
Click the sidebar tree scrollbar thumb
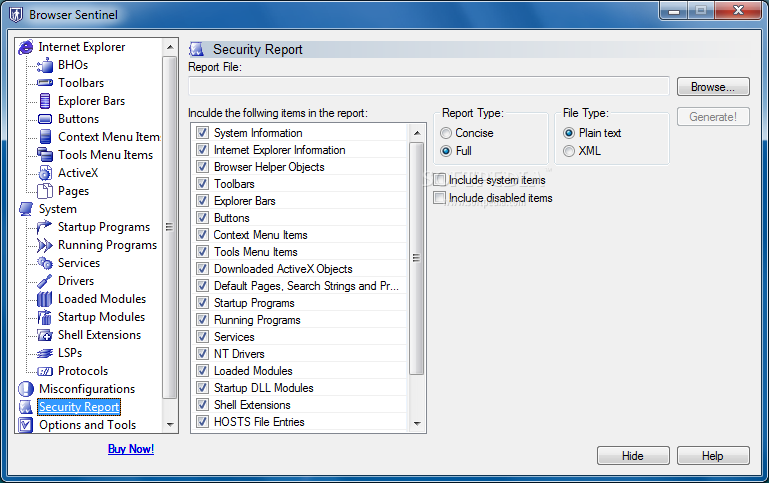(170, 227)
